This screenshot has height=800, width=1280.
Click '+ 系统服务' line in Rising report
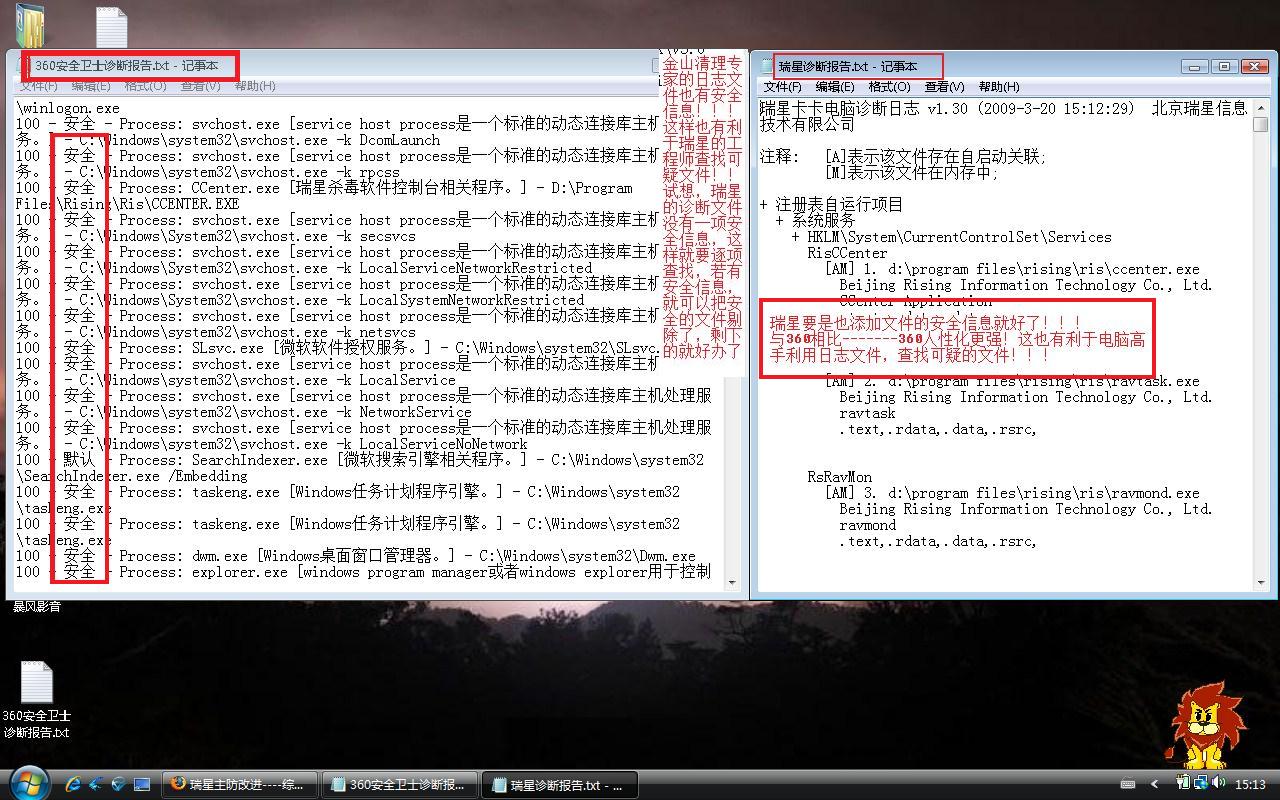(816, 220)
